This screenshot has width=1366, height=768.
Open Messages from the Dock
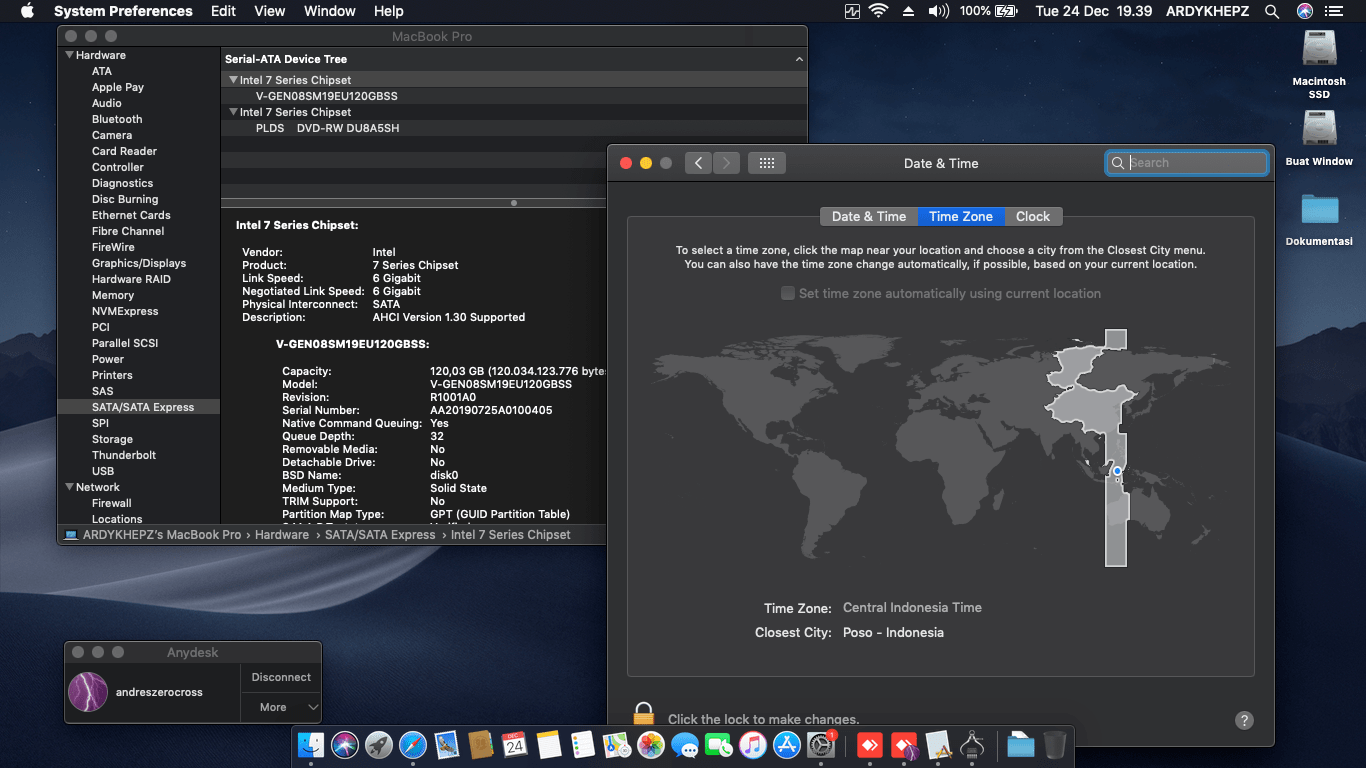coord(685,745)
